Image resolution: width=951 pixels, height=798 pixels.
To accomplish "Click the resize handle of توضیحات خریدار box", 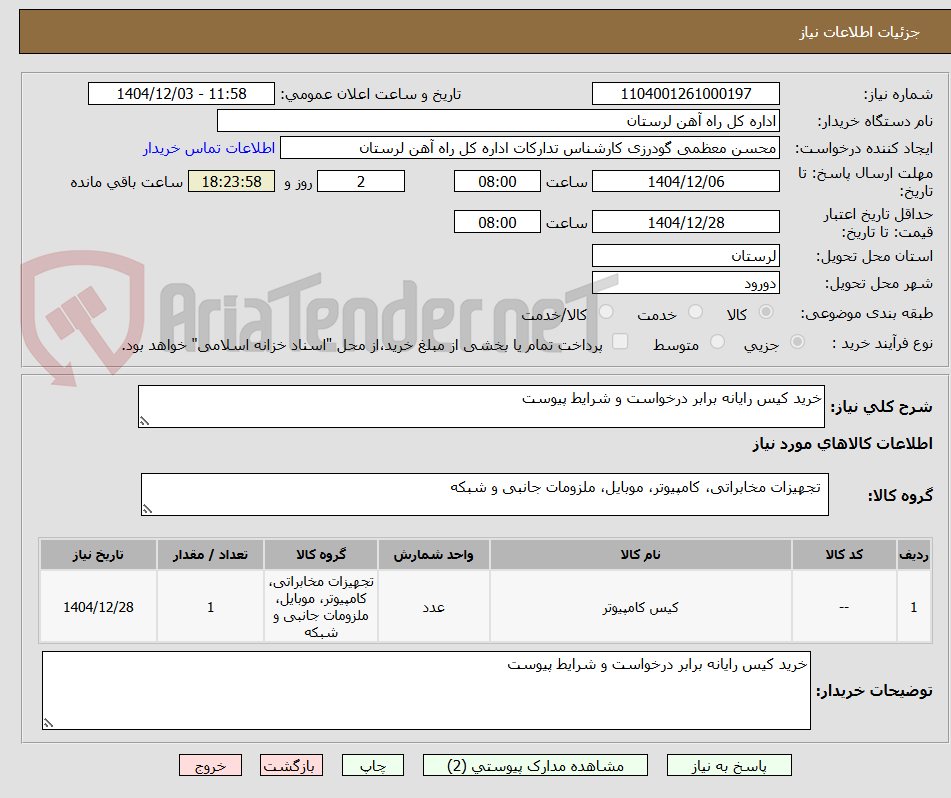I will coord(49,723).
